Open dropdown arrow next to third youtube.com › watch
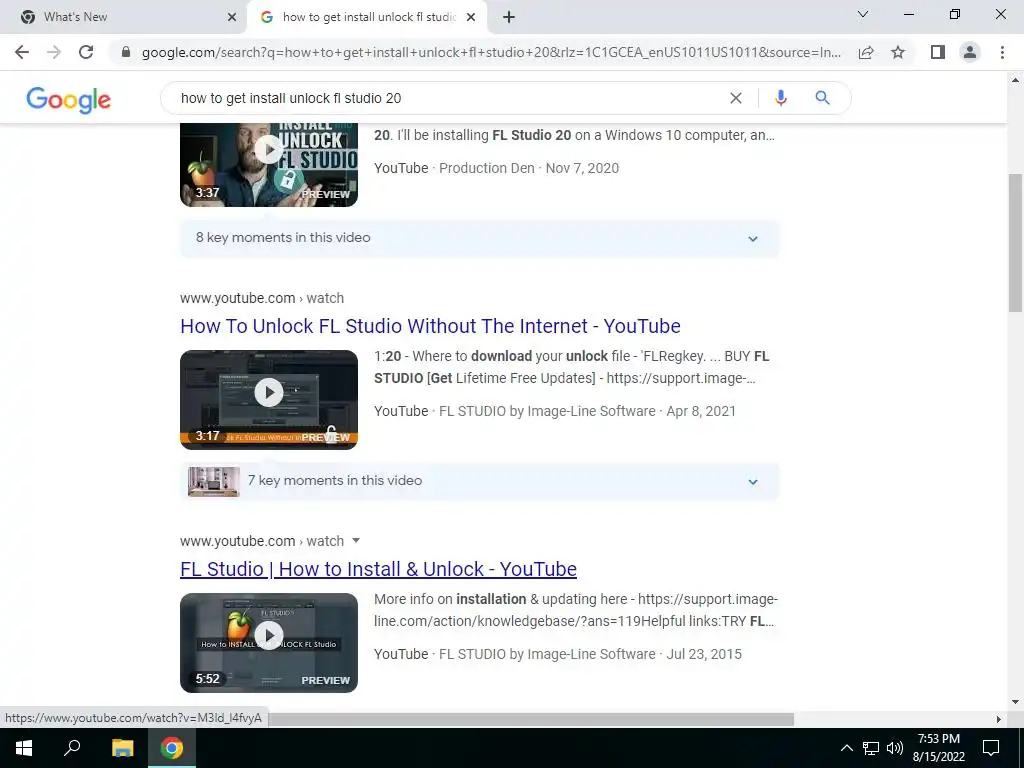Screen dimensions: 1024x768 [x=356, y=540]
